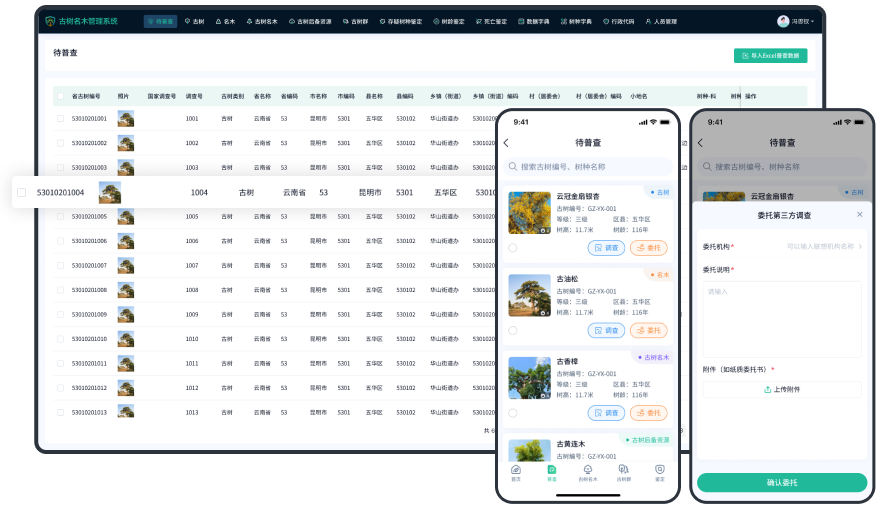
Task: Close the 委托第三方调查 dialog with the X
Action: pyautogui.click(x=859, y=215)
